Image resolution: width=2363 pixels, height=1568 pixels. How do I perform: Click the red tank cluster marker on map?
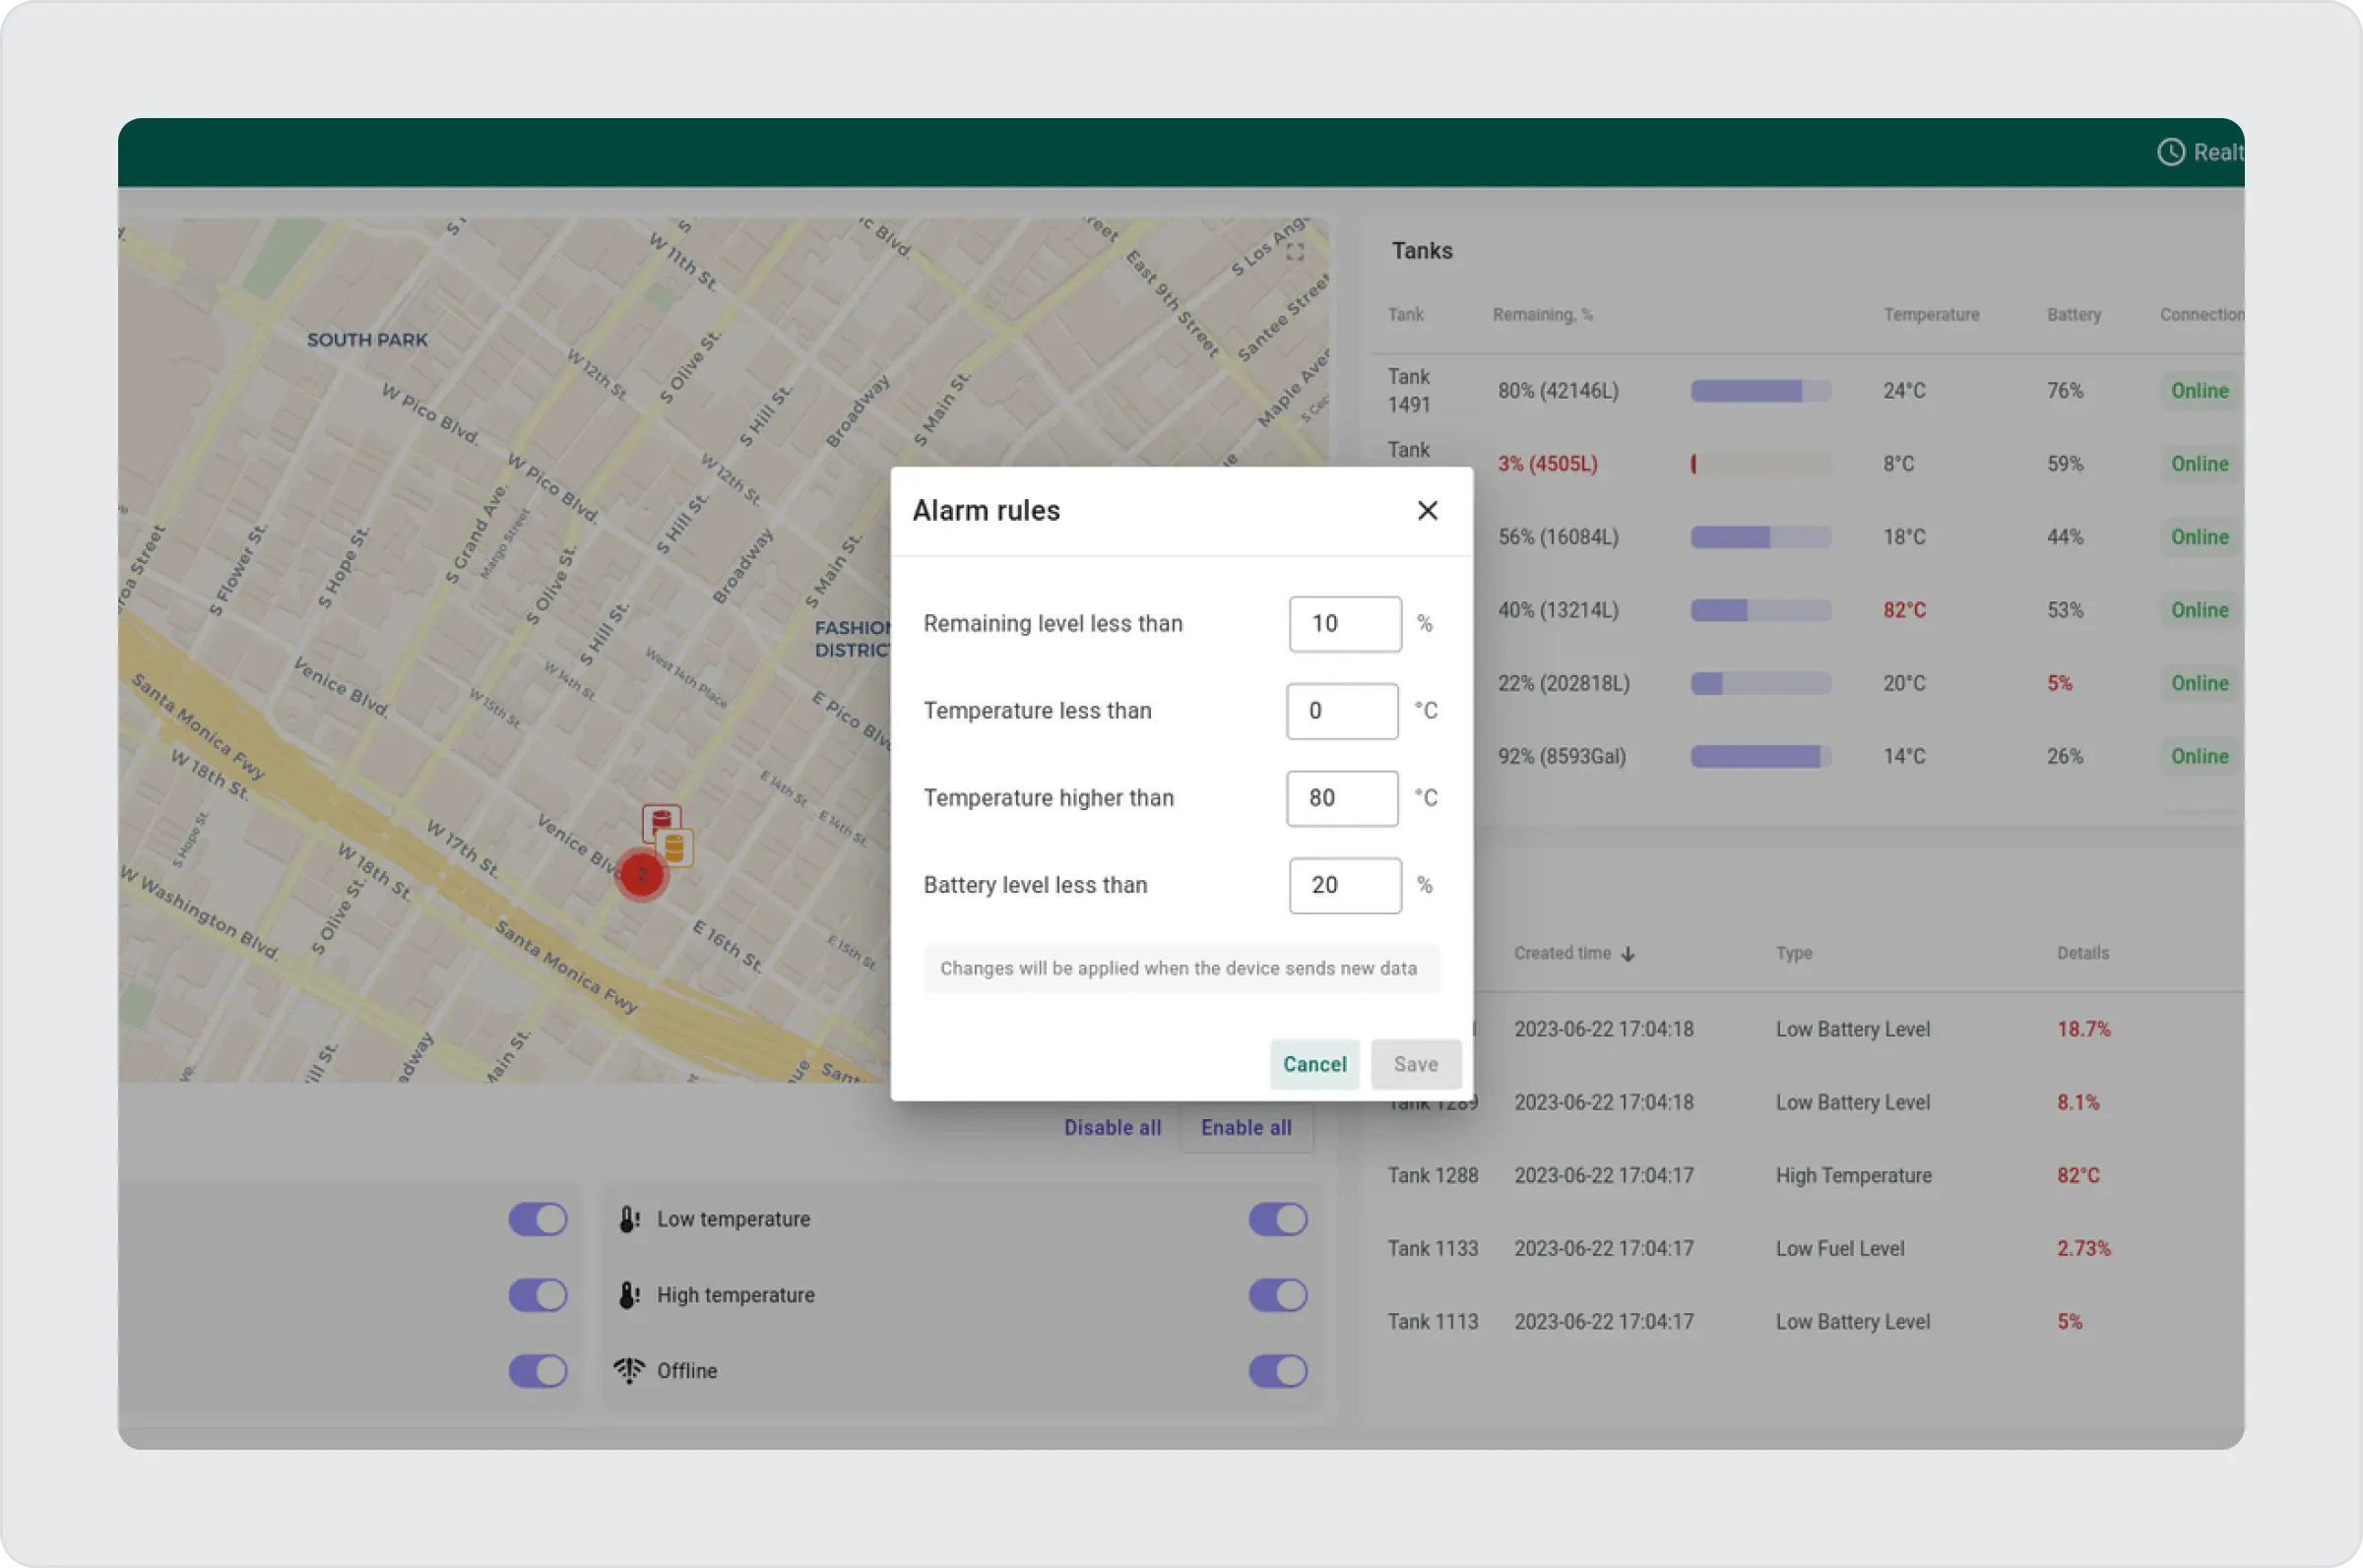coord(641,875)
